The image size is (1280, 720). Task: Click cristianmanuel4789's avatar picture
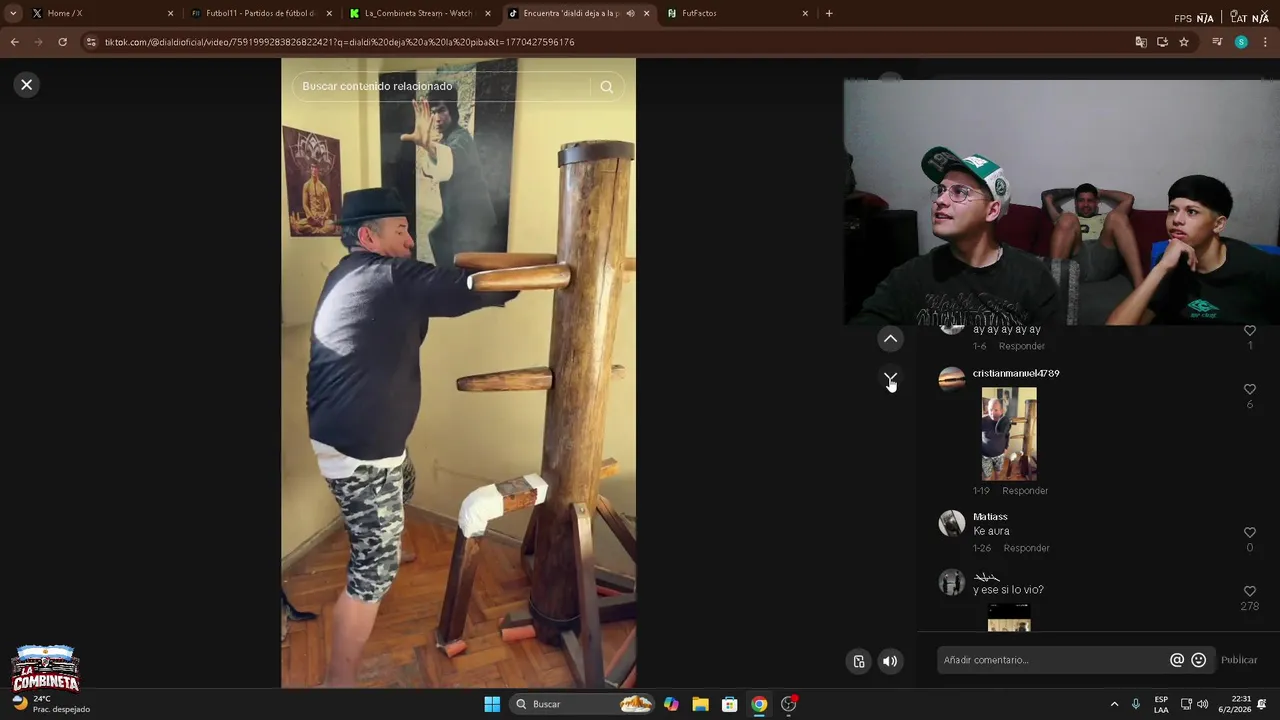pyautogui.click(x=952, y=379)
